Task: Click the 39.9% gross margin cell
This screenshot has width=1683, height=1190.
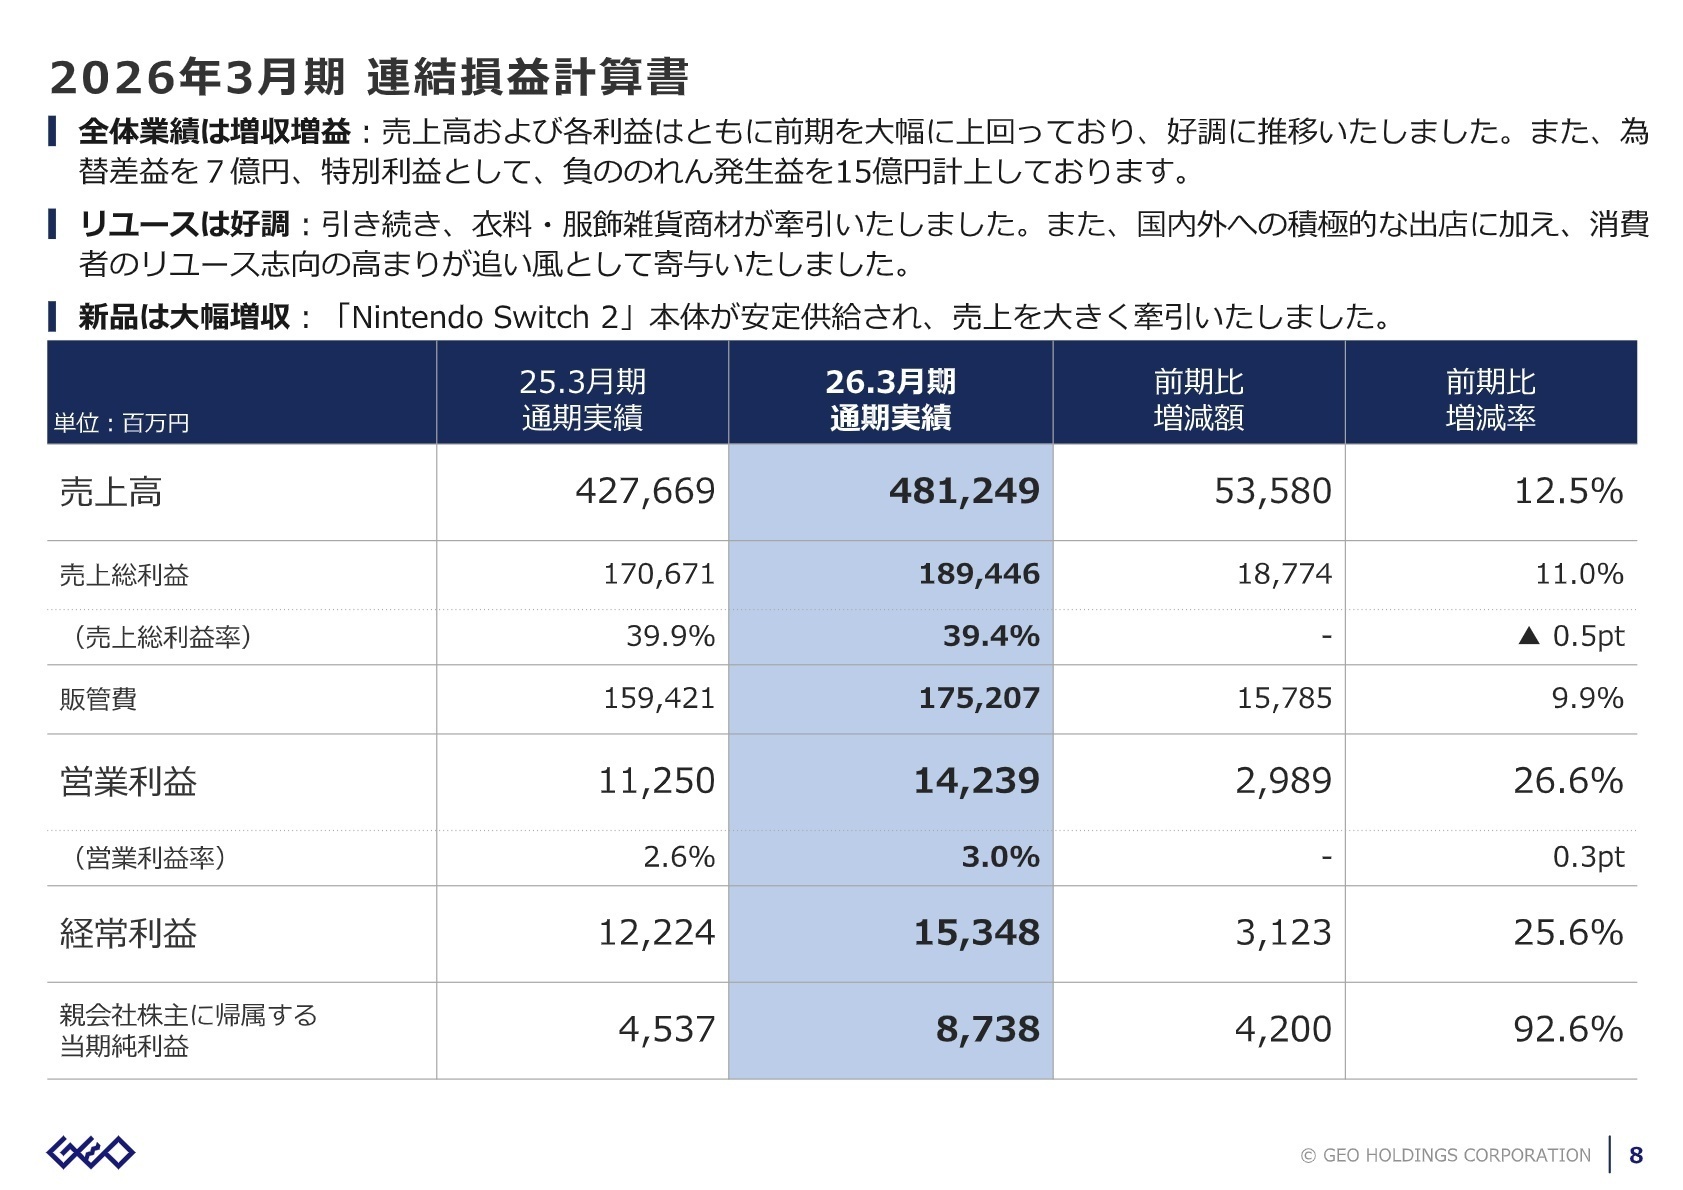Action: pyautogui.click(x=671, y=636)
